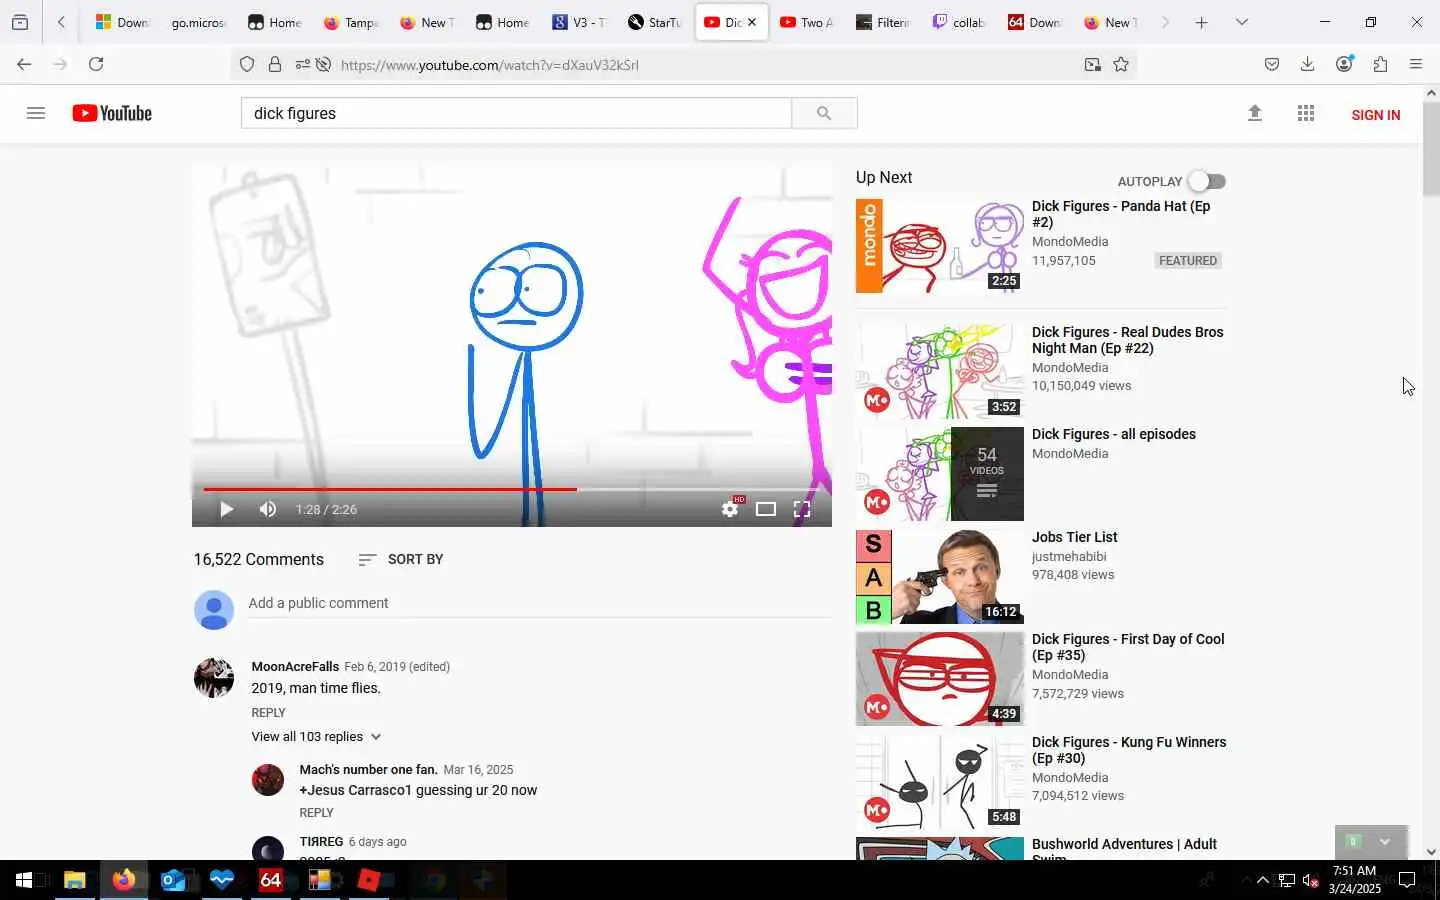Open picture-in-picture icon in the address bar
This screenshot has height=900, width=1440.
pyautogui.click(x=1093, y=64)
